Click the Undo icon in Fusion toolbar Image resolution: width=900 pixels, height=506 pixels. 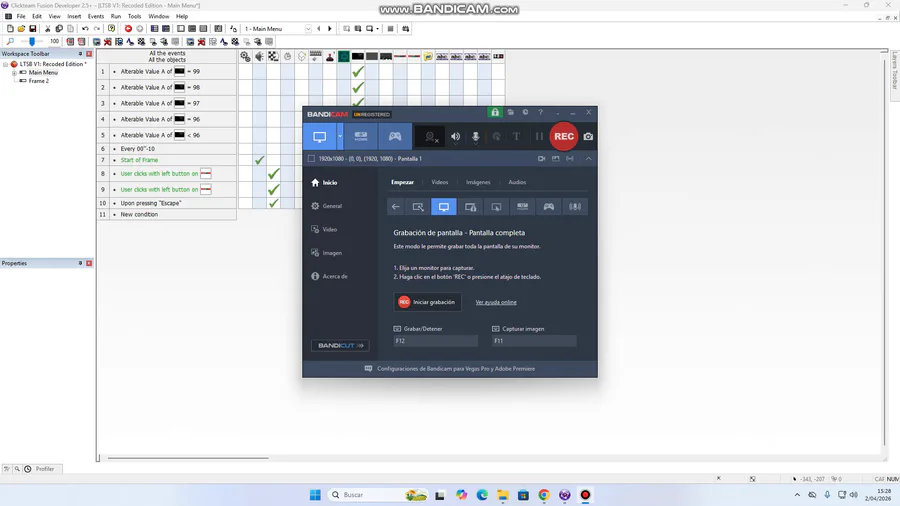(x=85, y=29)
